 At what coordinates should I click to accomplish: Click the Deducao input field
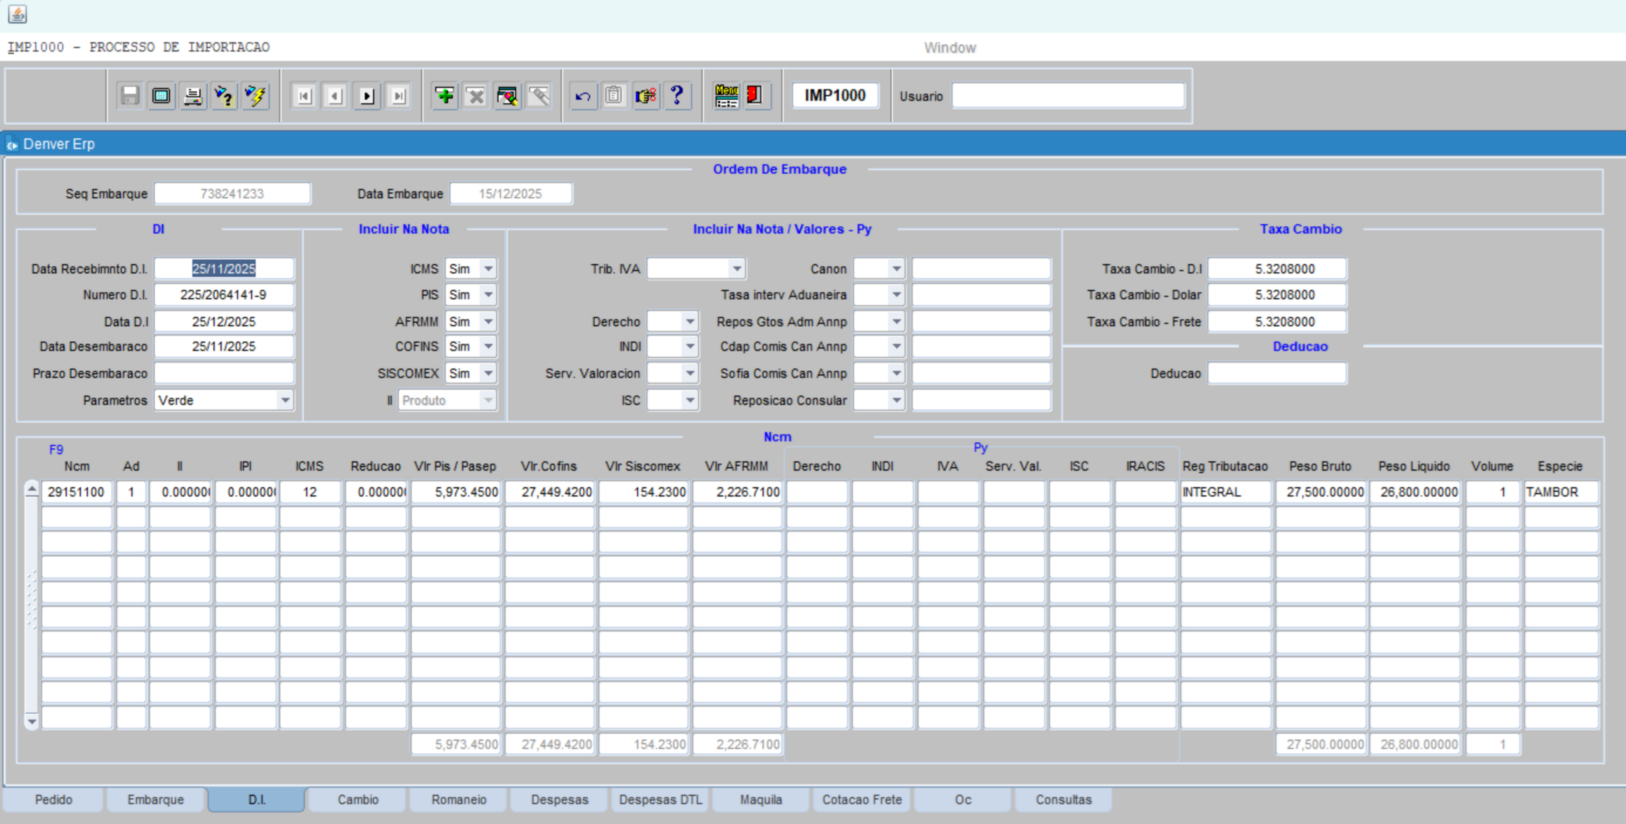[x=1277, y=373]
